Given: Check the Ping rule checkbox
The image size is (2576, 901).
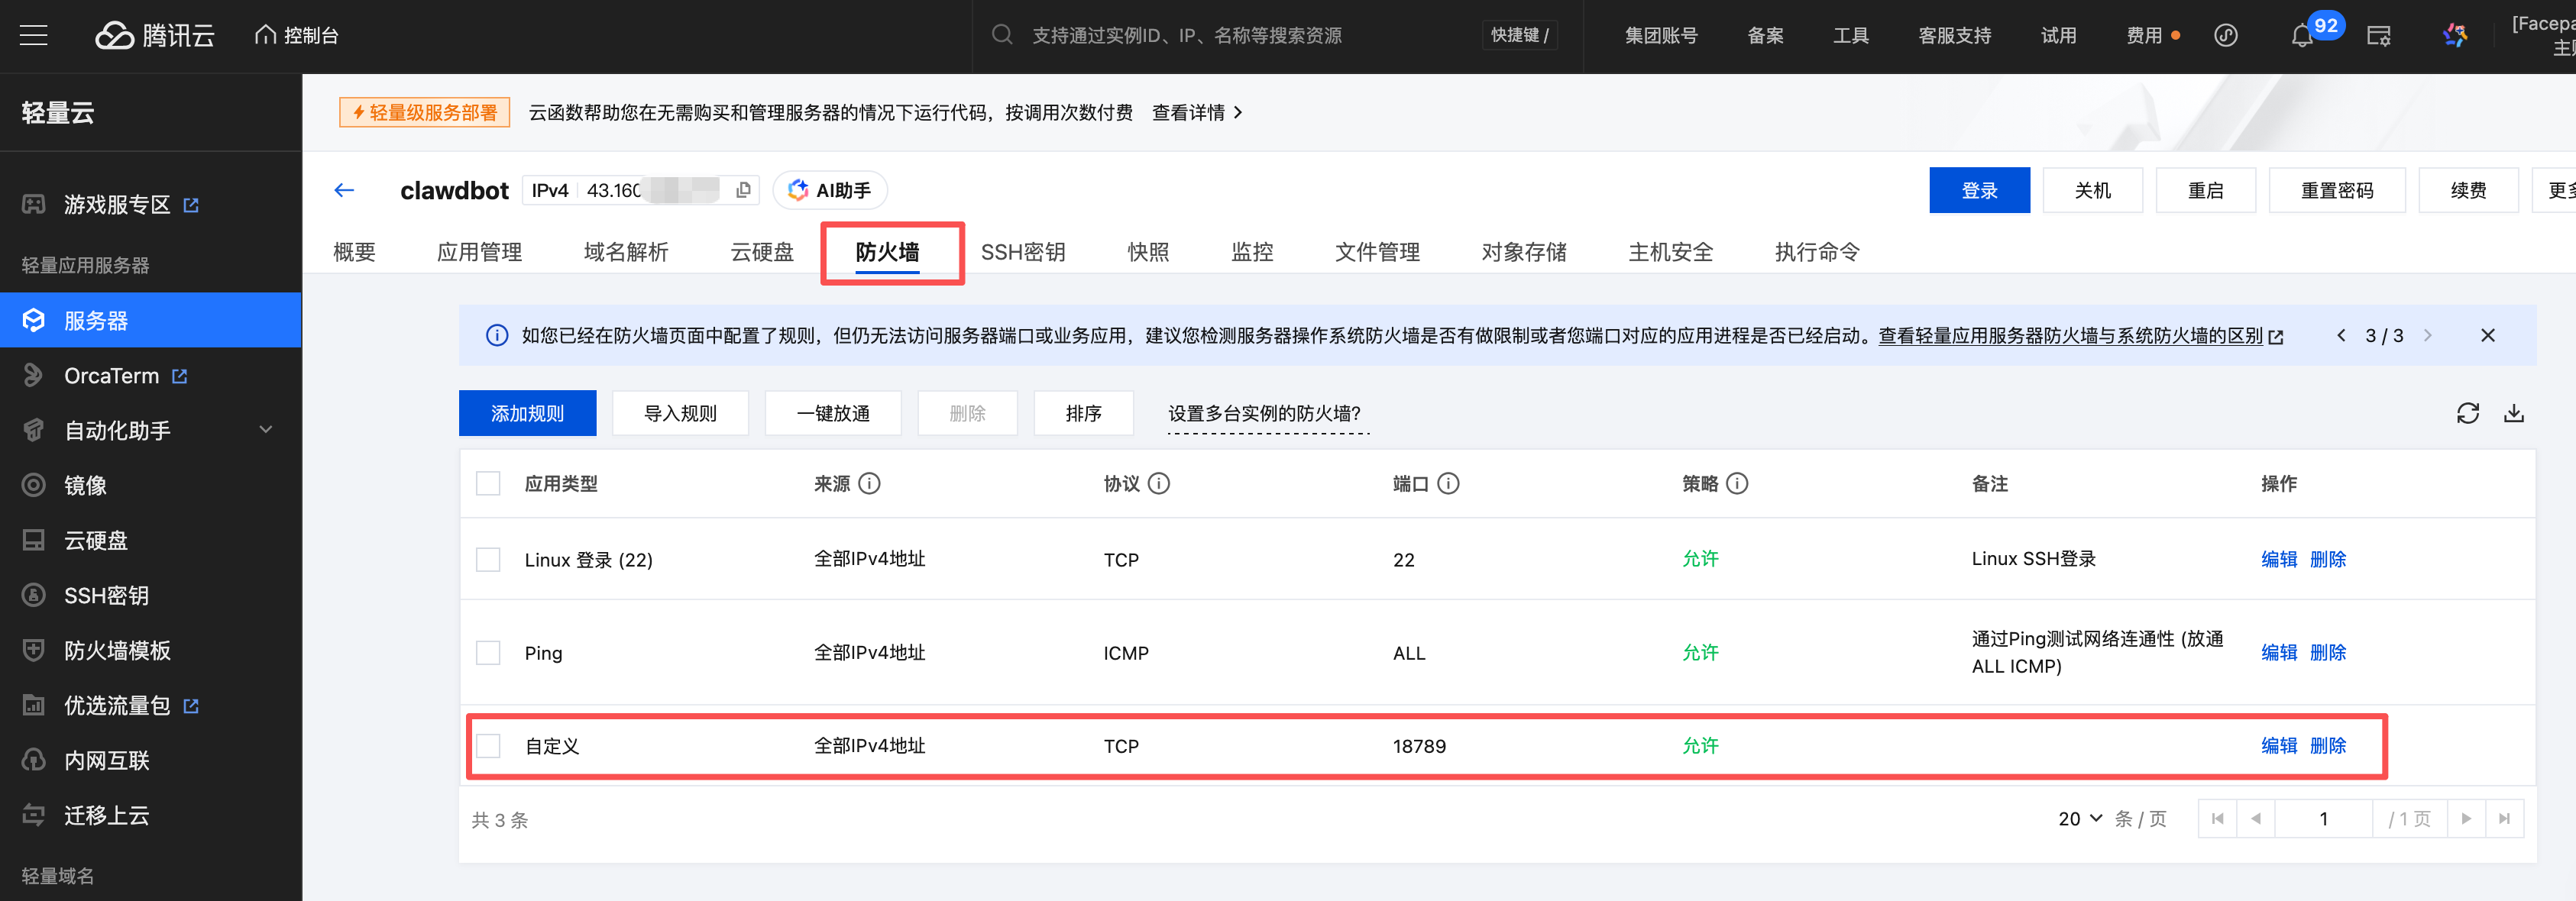Looking at the screenshot, I should 488,653.
